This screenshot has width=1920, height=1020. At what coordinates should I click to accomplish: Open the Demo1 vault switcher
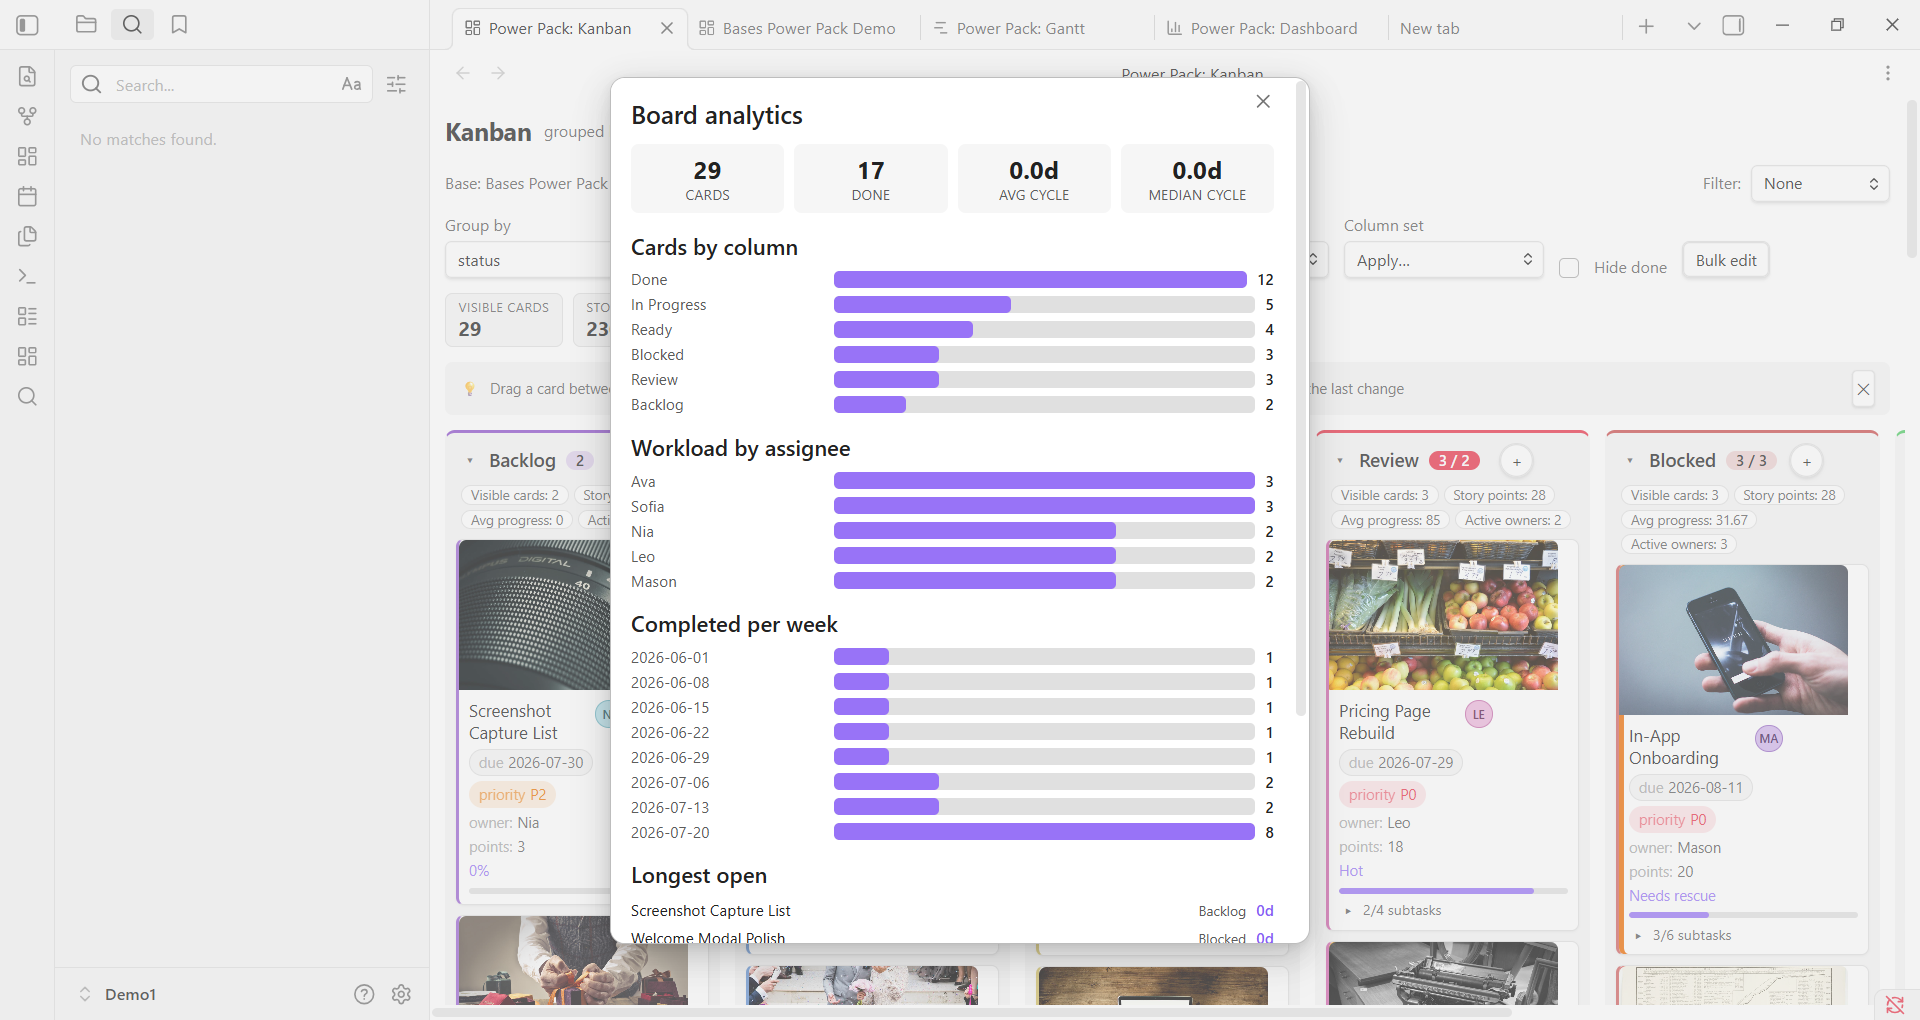point(118,994)
